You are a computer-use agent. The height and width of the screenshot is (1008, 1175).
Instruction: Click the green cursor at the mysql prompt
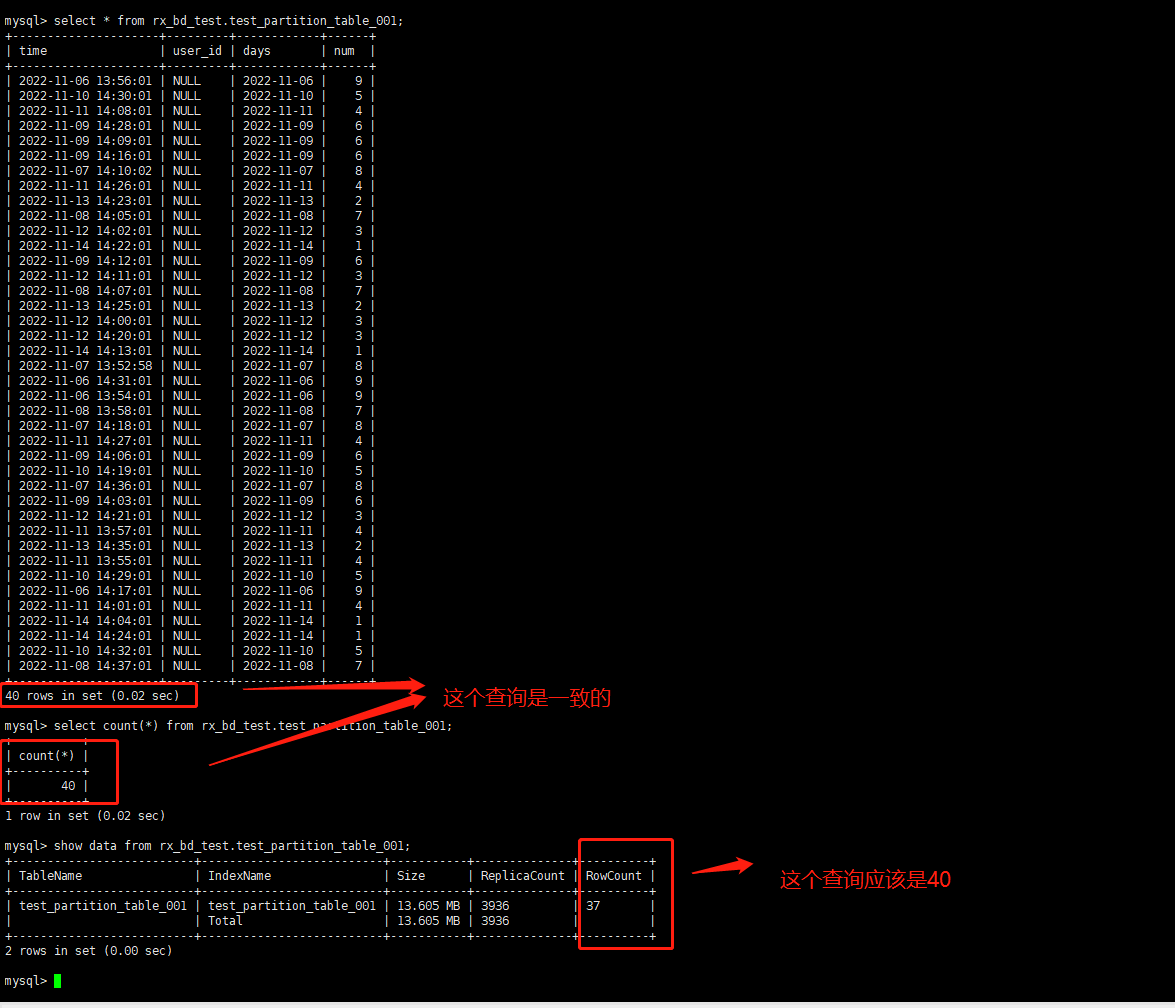(x=58, y=981)
